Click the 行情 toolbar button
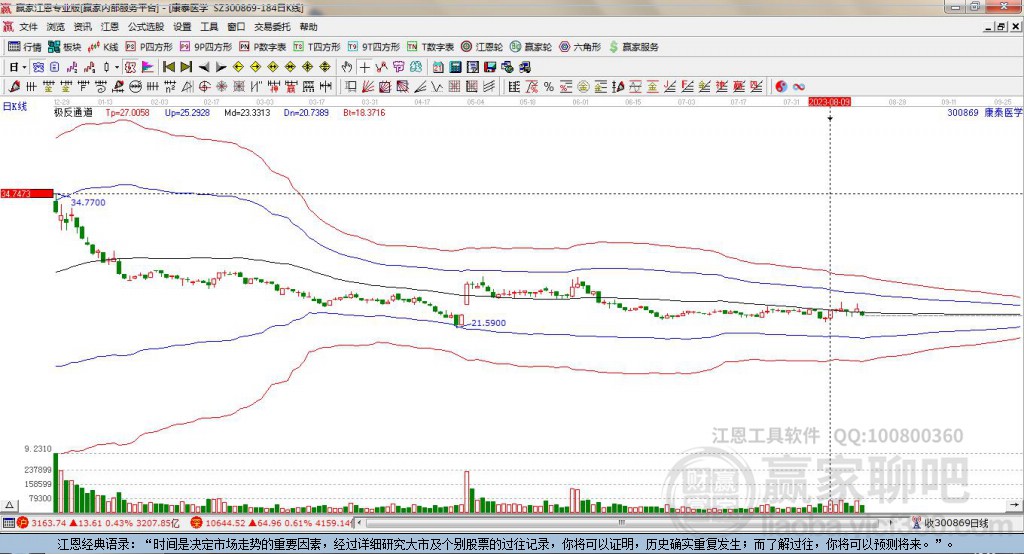This screenshot has height=554, width=1024. point(24,47)
